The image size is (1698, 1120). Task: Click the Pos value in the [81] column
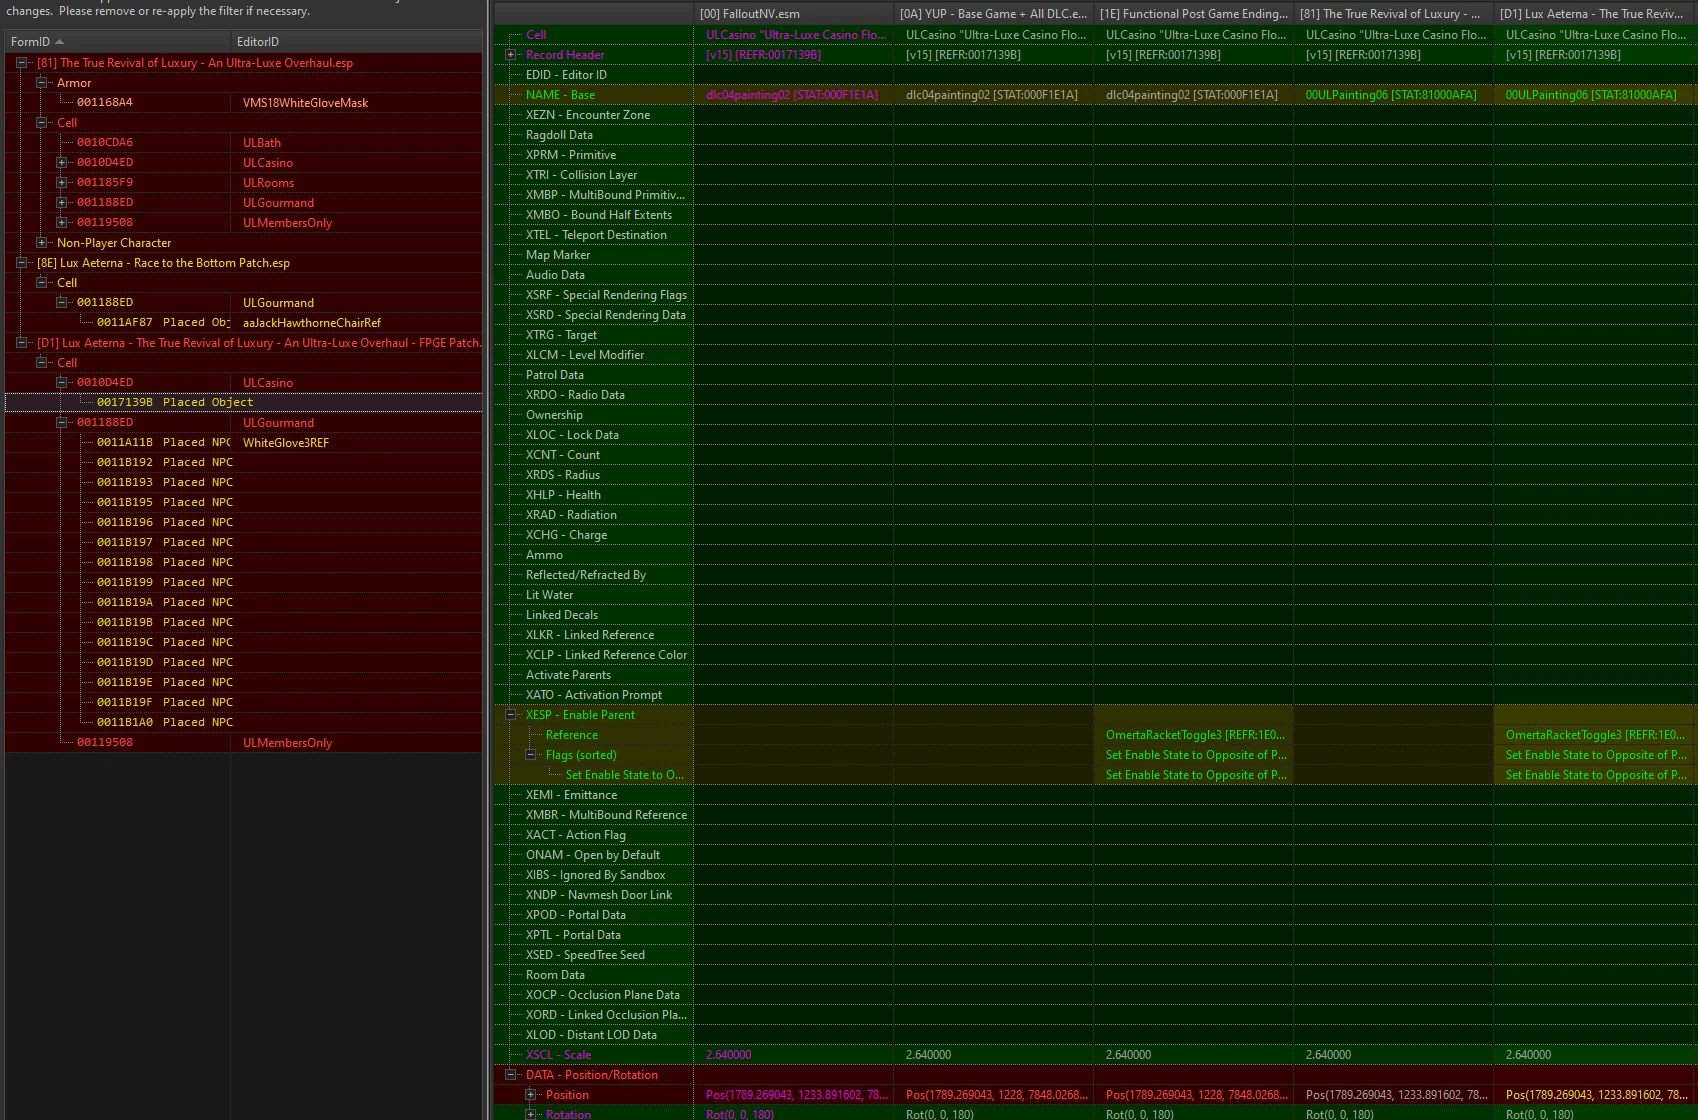1396,1095
